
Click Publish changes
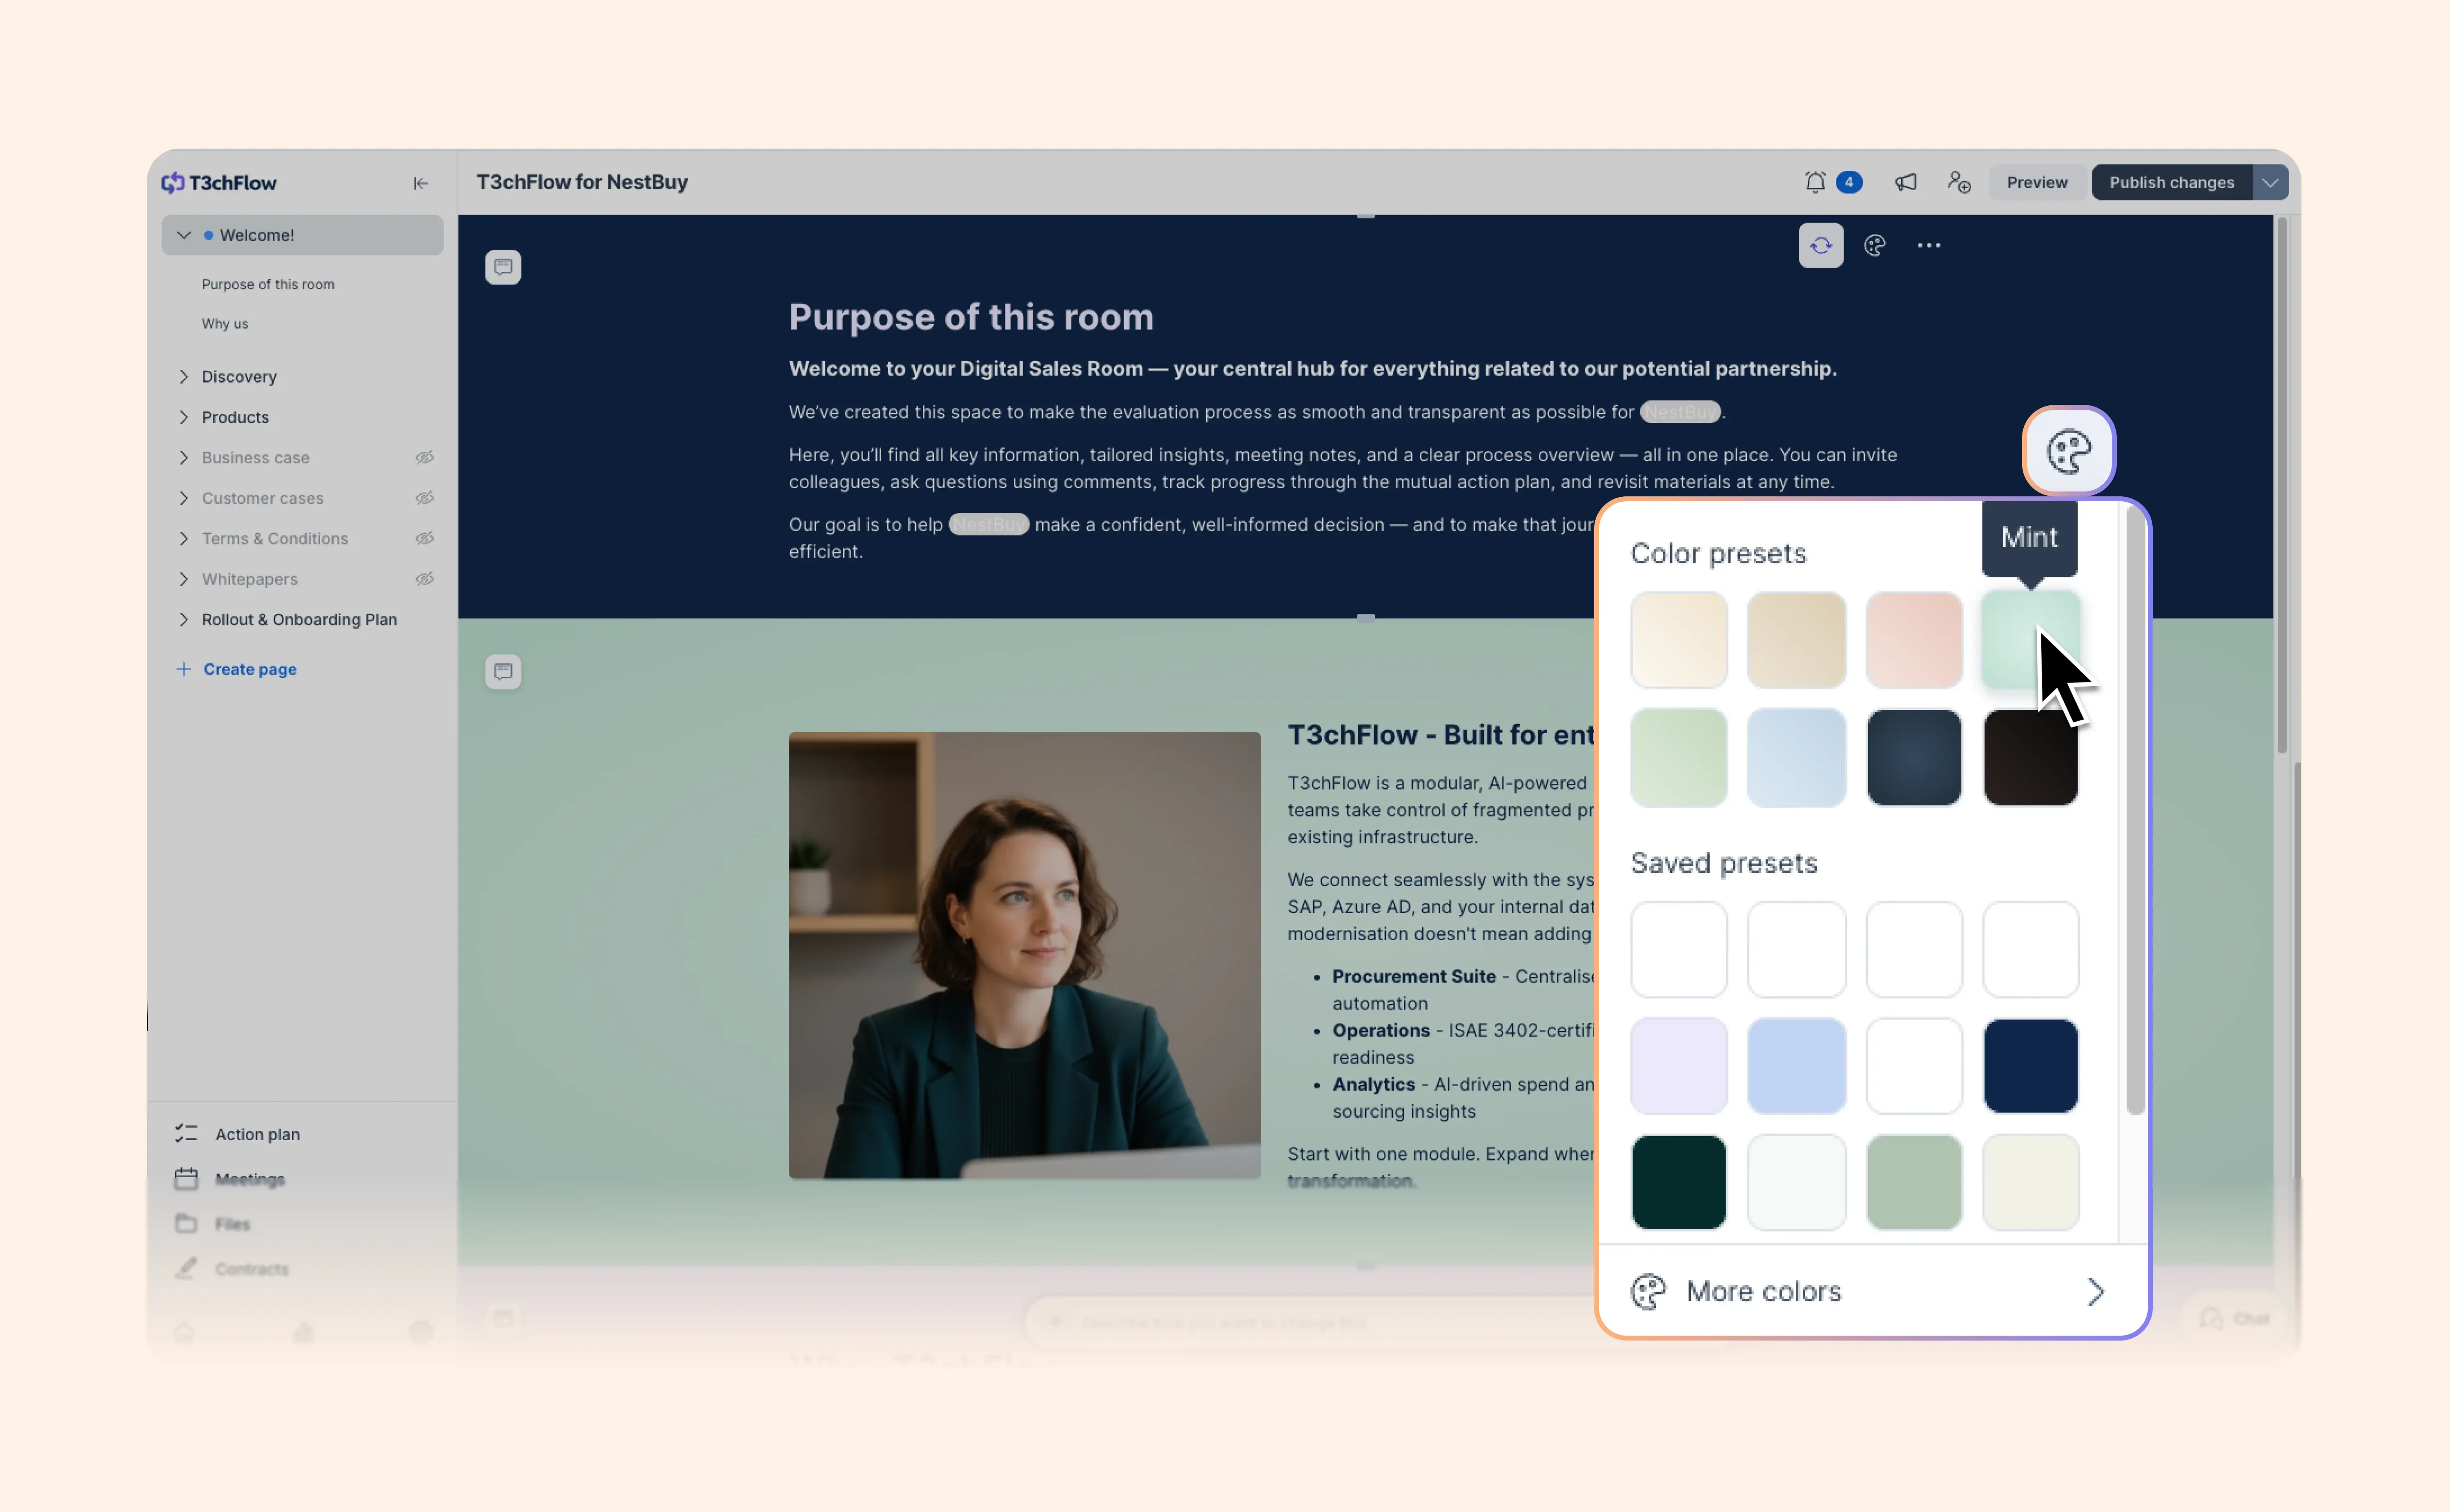pos(2172,182)
